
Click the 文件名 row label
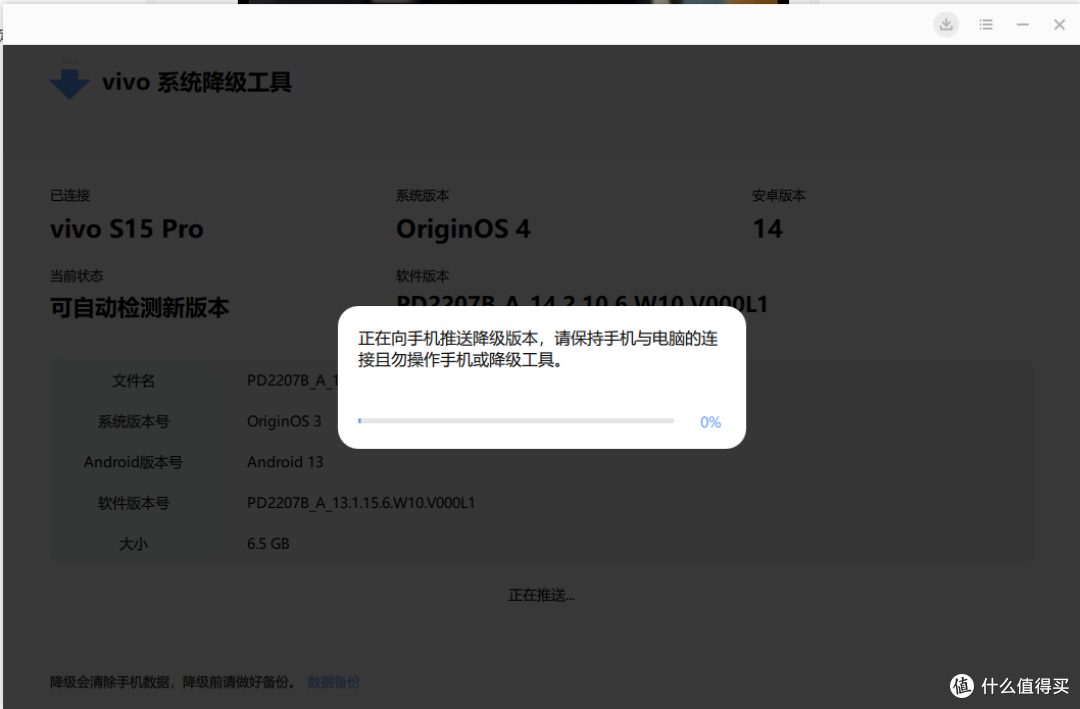coord(133,381)
